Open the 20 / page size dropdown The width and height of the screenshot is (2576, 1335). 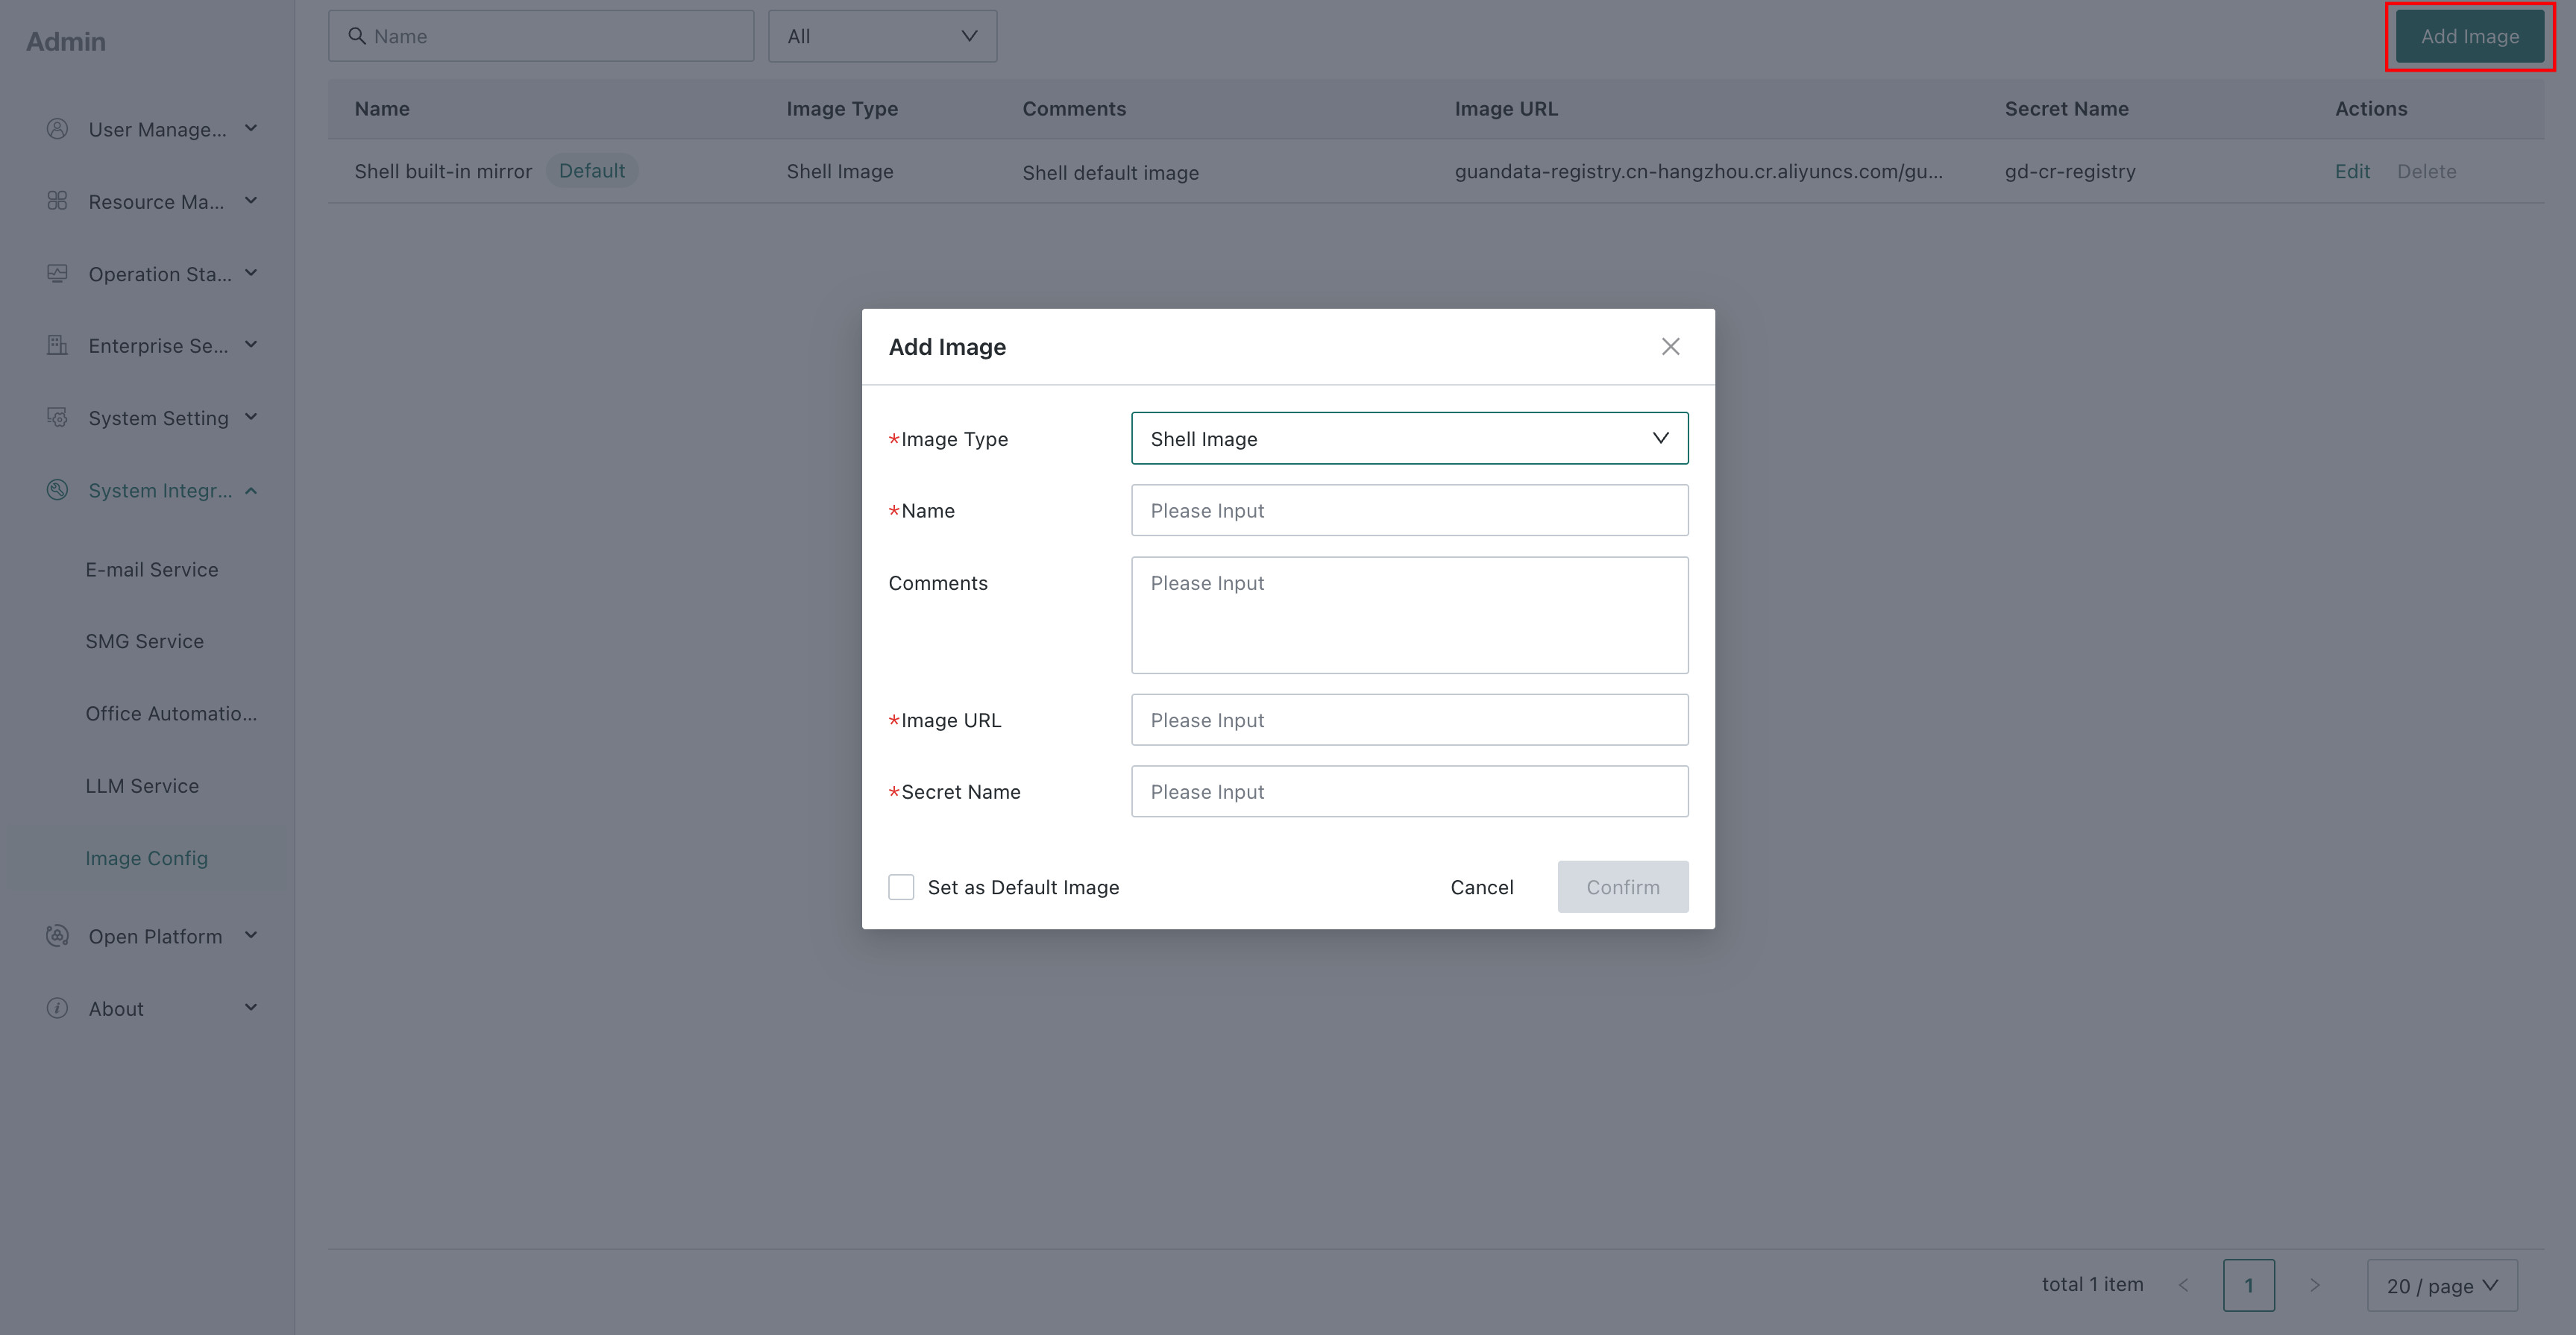(2441, 1285)
